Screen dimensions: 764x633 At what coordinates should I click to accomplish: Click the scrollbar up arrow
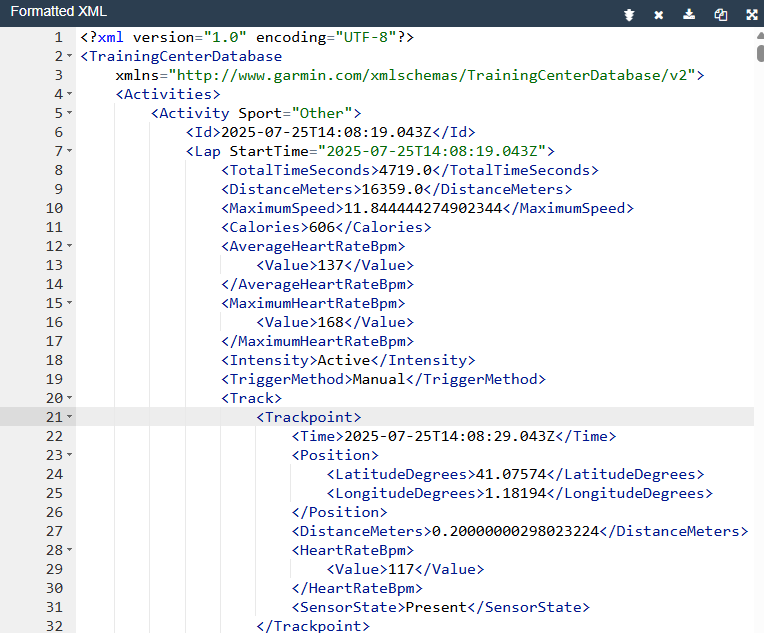(760, 35)
